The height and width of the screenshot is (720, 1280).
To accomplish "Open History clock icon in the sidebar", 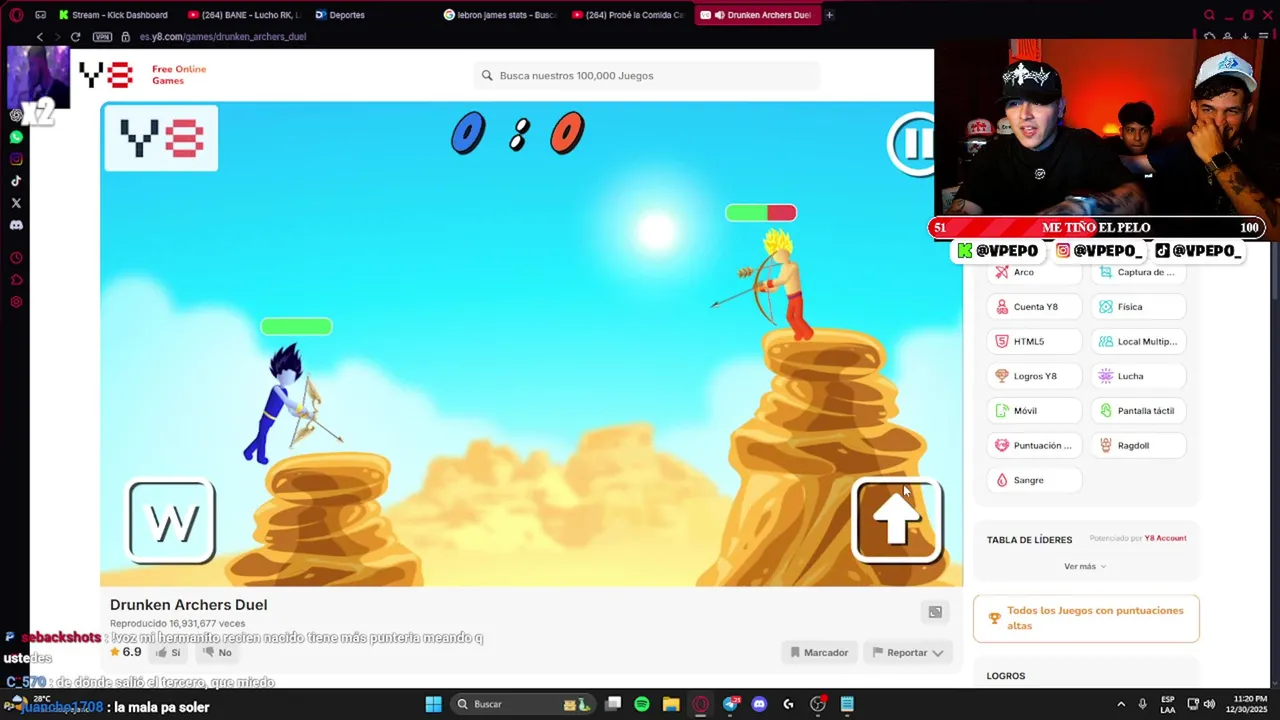I will coord(16,258).
